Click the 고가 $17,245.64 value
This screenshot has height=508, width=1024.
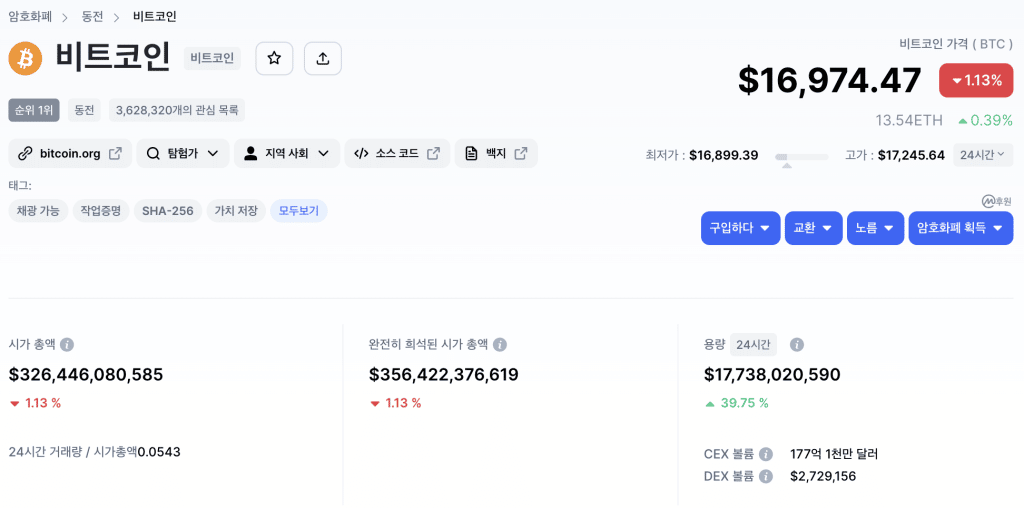911,155
